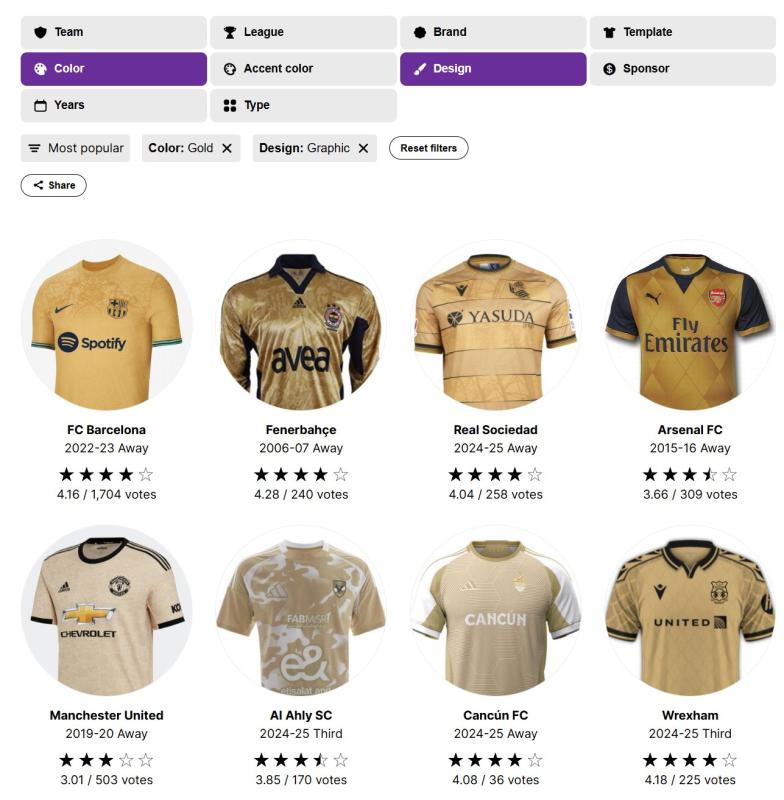Click the sort icon beside Most popular
Viewport: 784px width, 800px height.
[34, 148]
